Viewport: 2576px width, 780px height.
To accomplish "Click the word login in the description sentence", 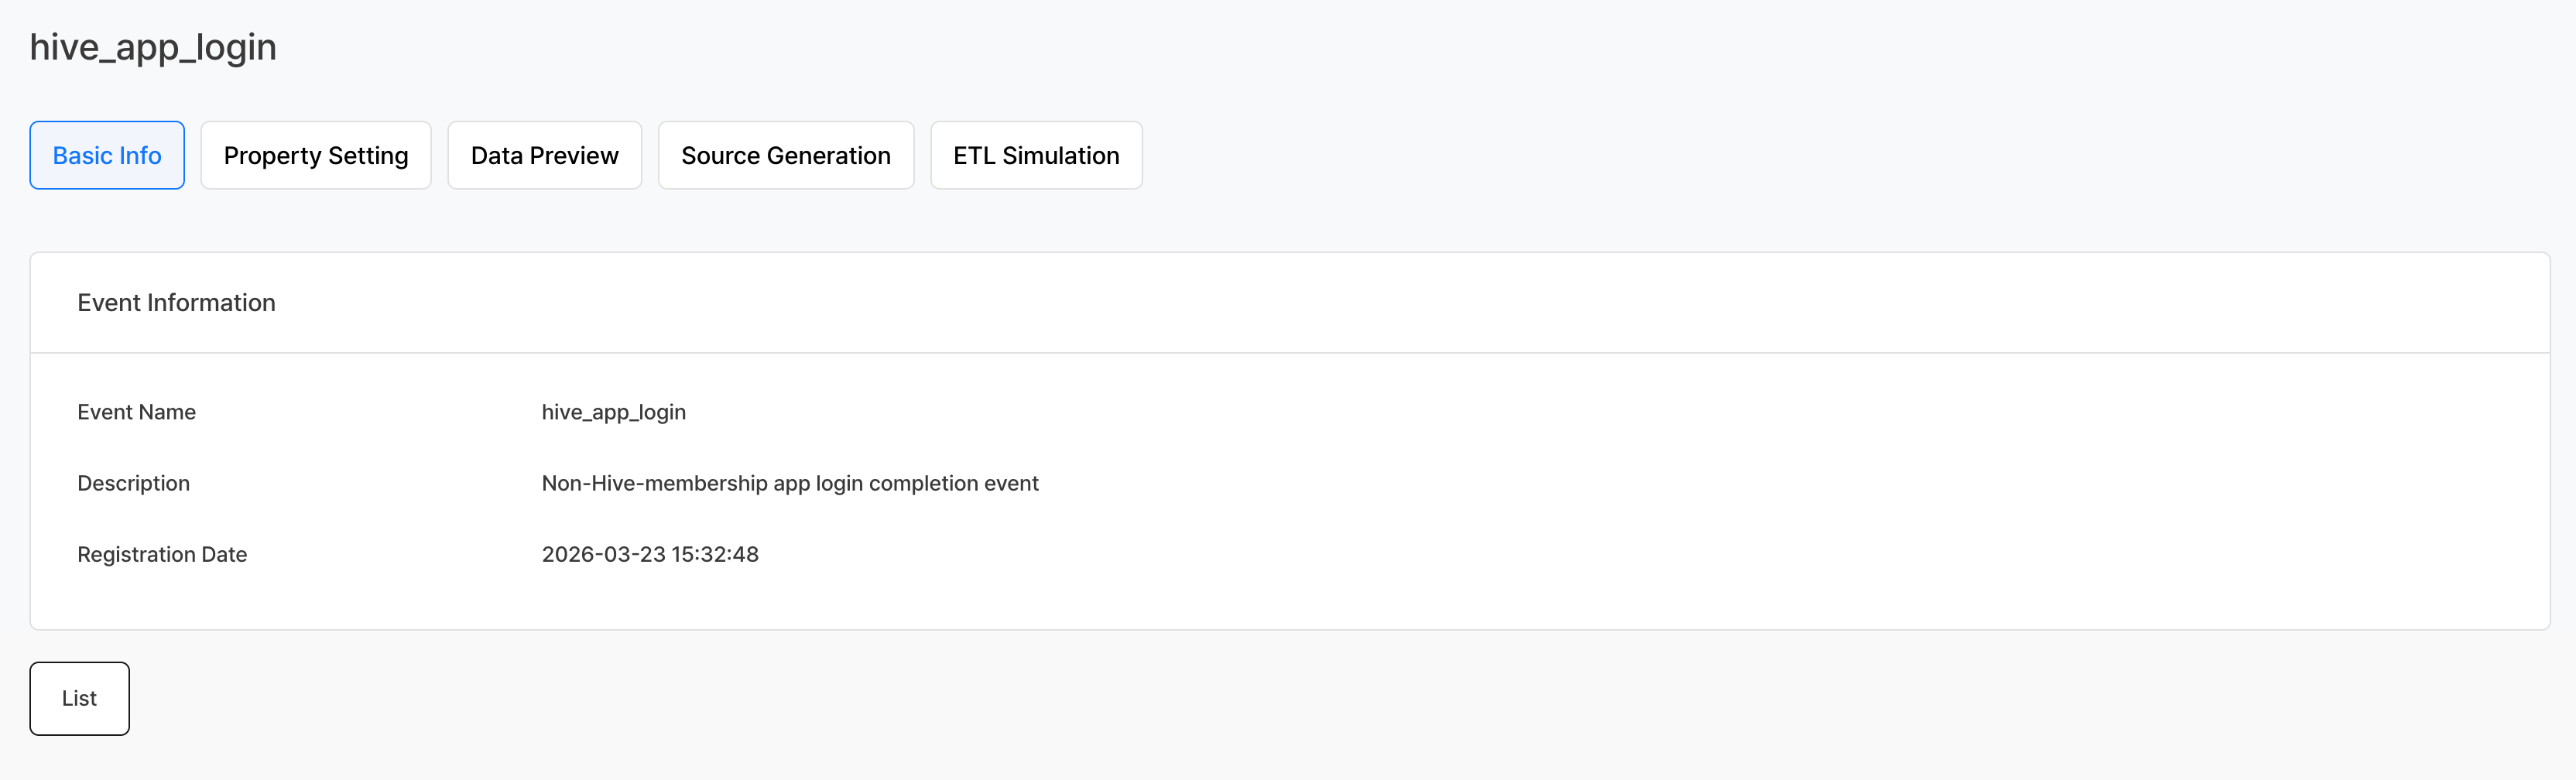I will pyautogui.click(x=839, y=483).
